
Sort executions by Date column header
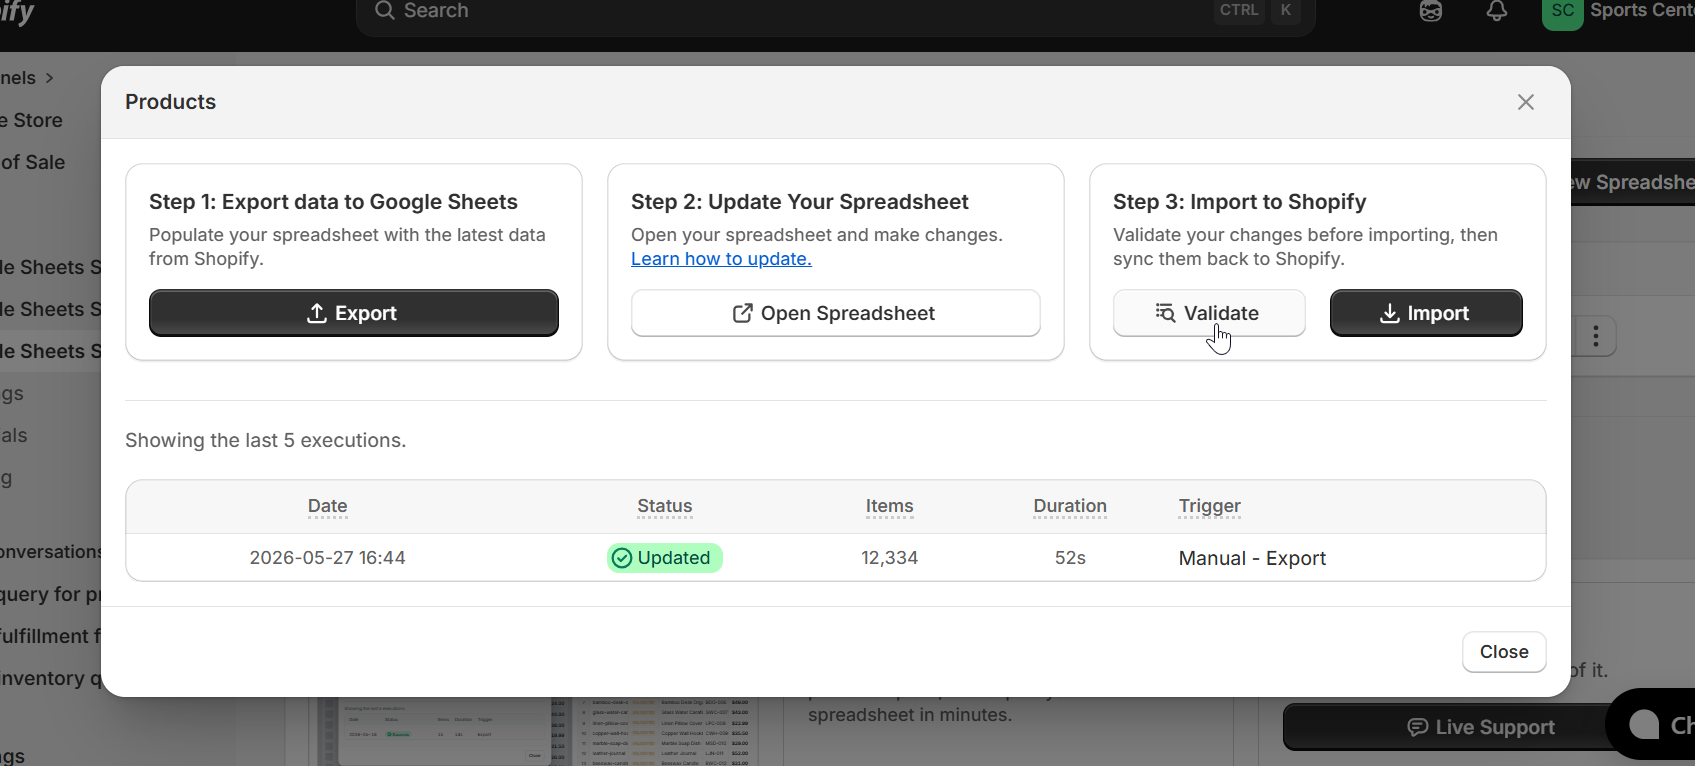tap(327, 506)
